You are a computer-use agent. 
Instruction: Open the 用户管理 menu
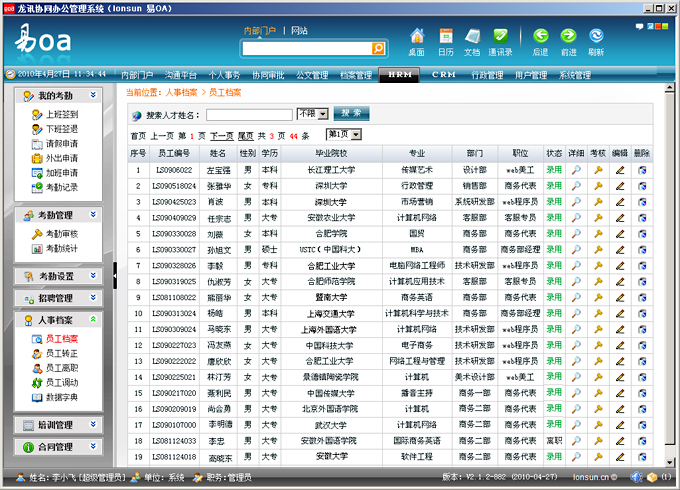tap(531, 75)
